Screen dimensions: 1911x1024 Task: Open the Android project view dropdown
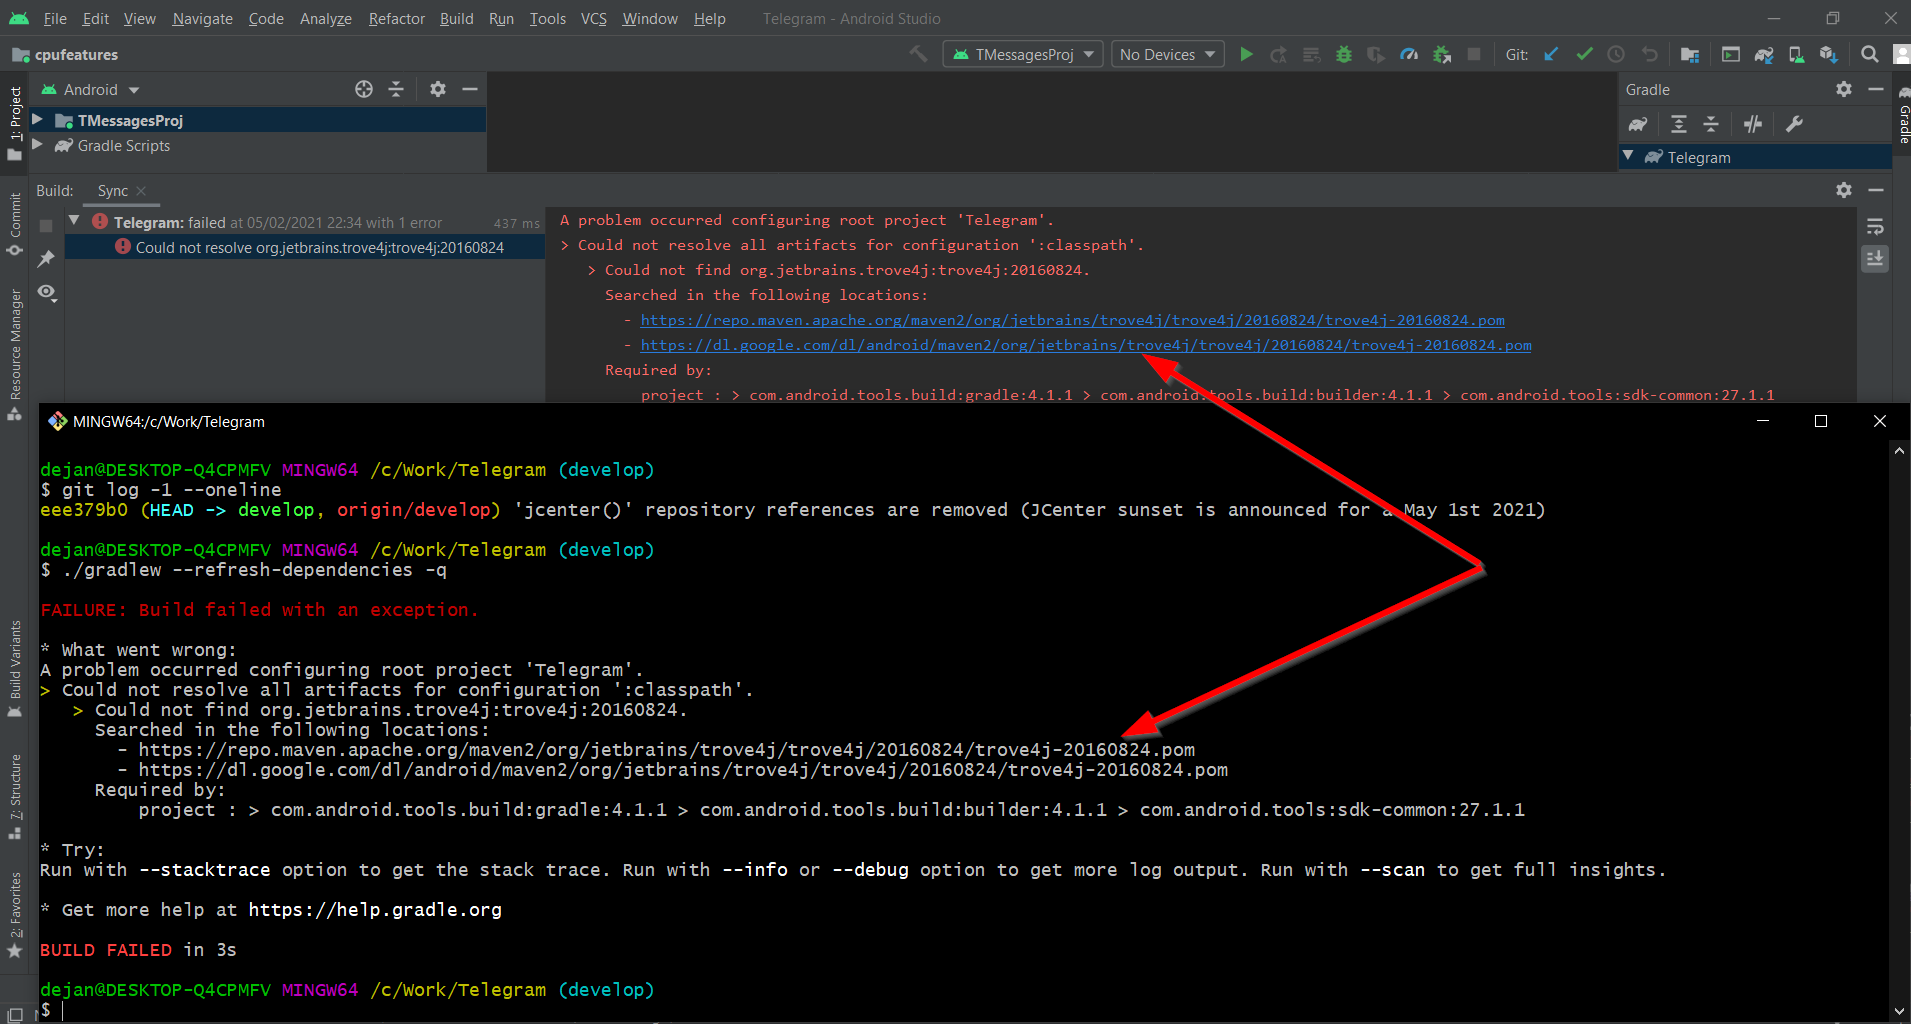pyautogui.click(x=90, y=90)
